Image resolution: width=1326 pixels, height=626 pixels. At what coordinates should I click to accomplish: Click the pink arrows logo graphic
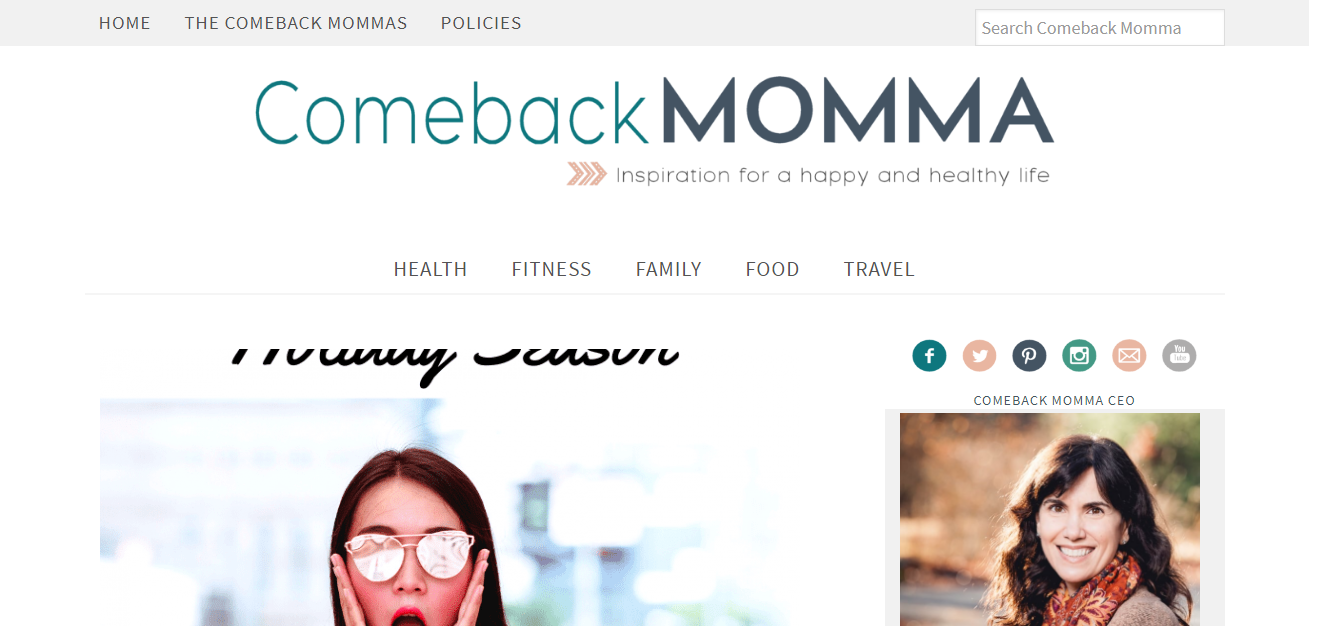[x=587, y=174]
